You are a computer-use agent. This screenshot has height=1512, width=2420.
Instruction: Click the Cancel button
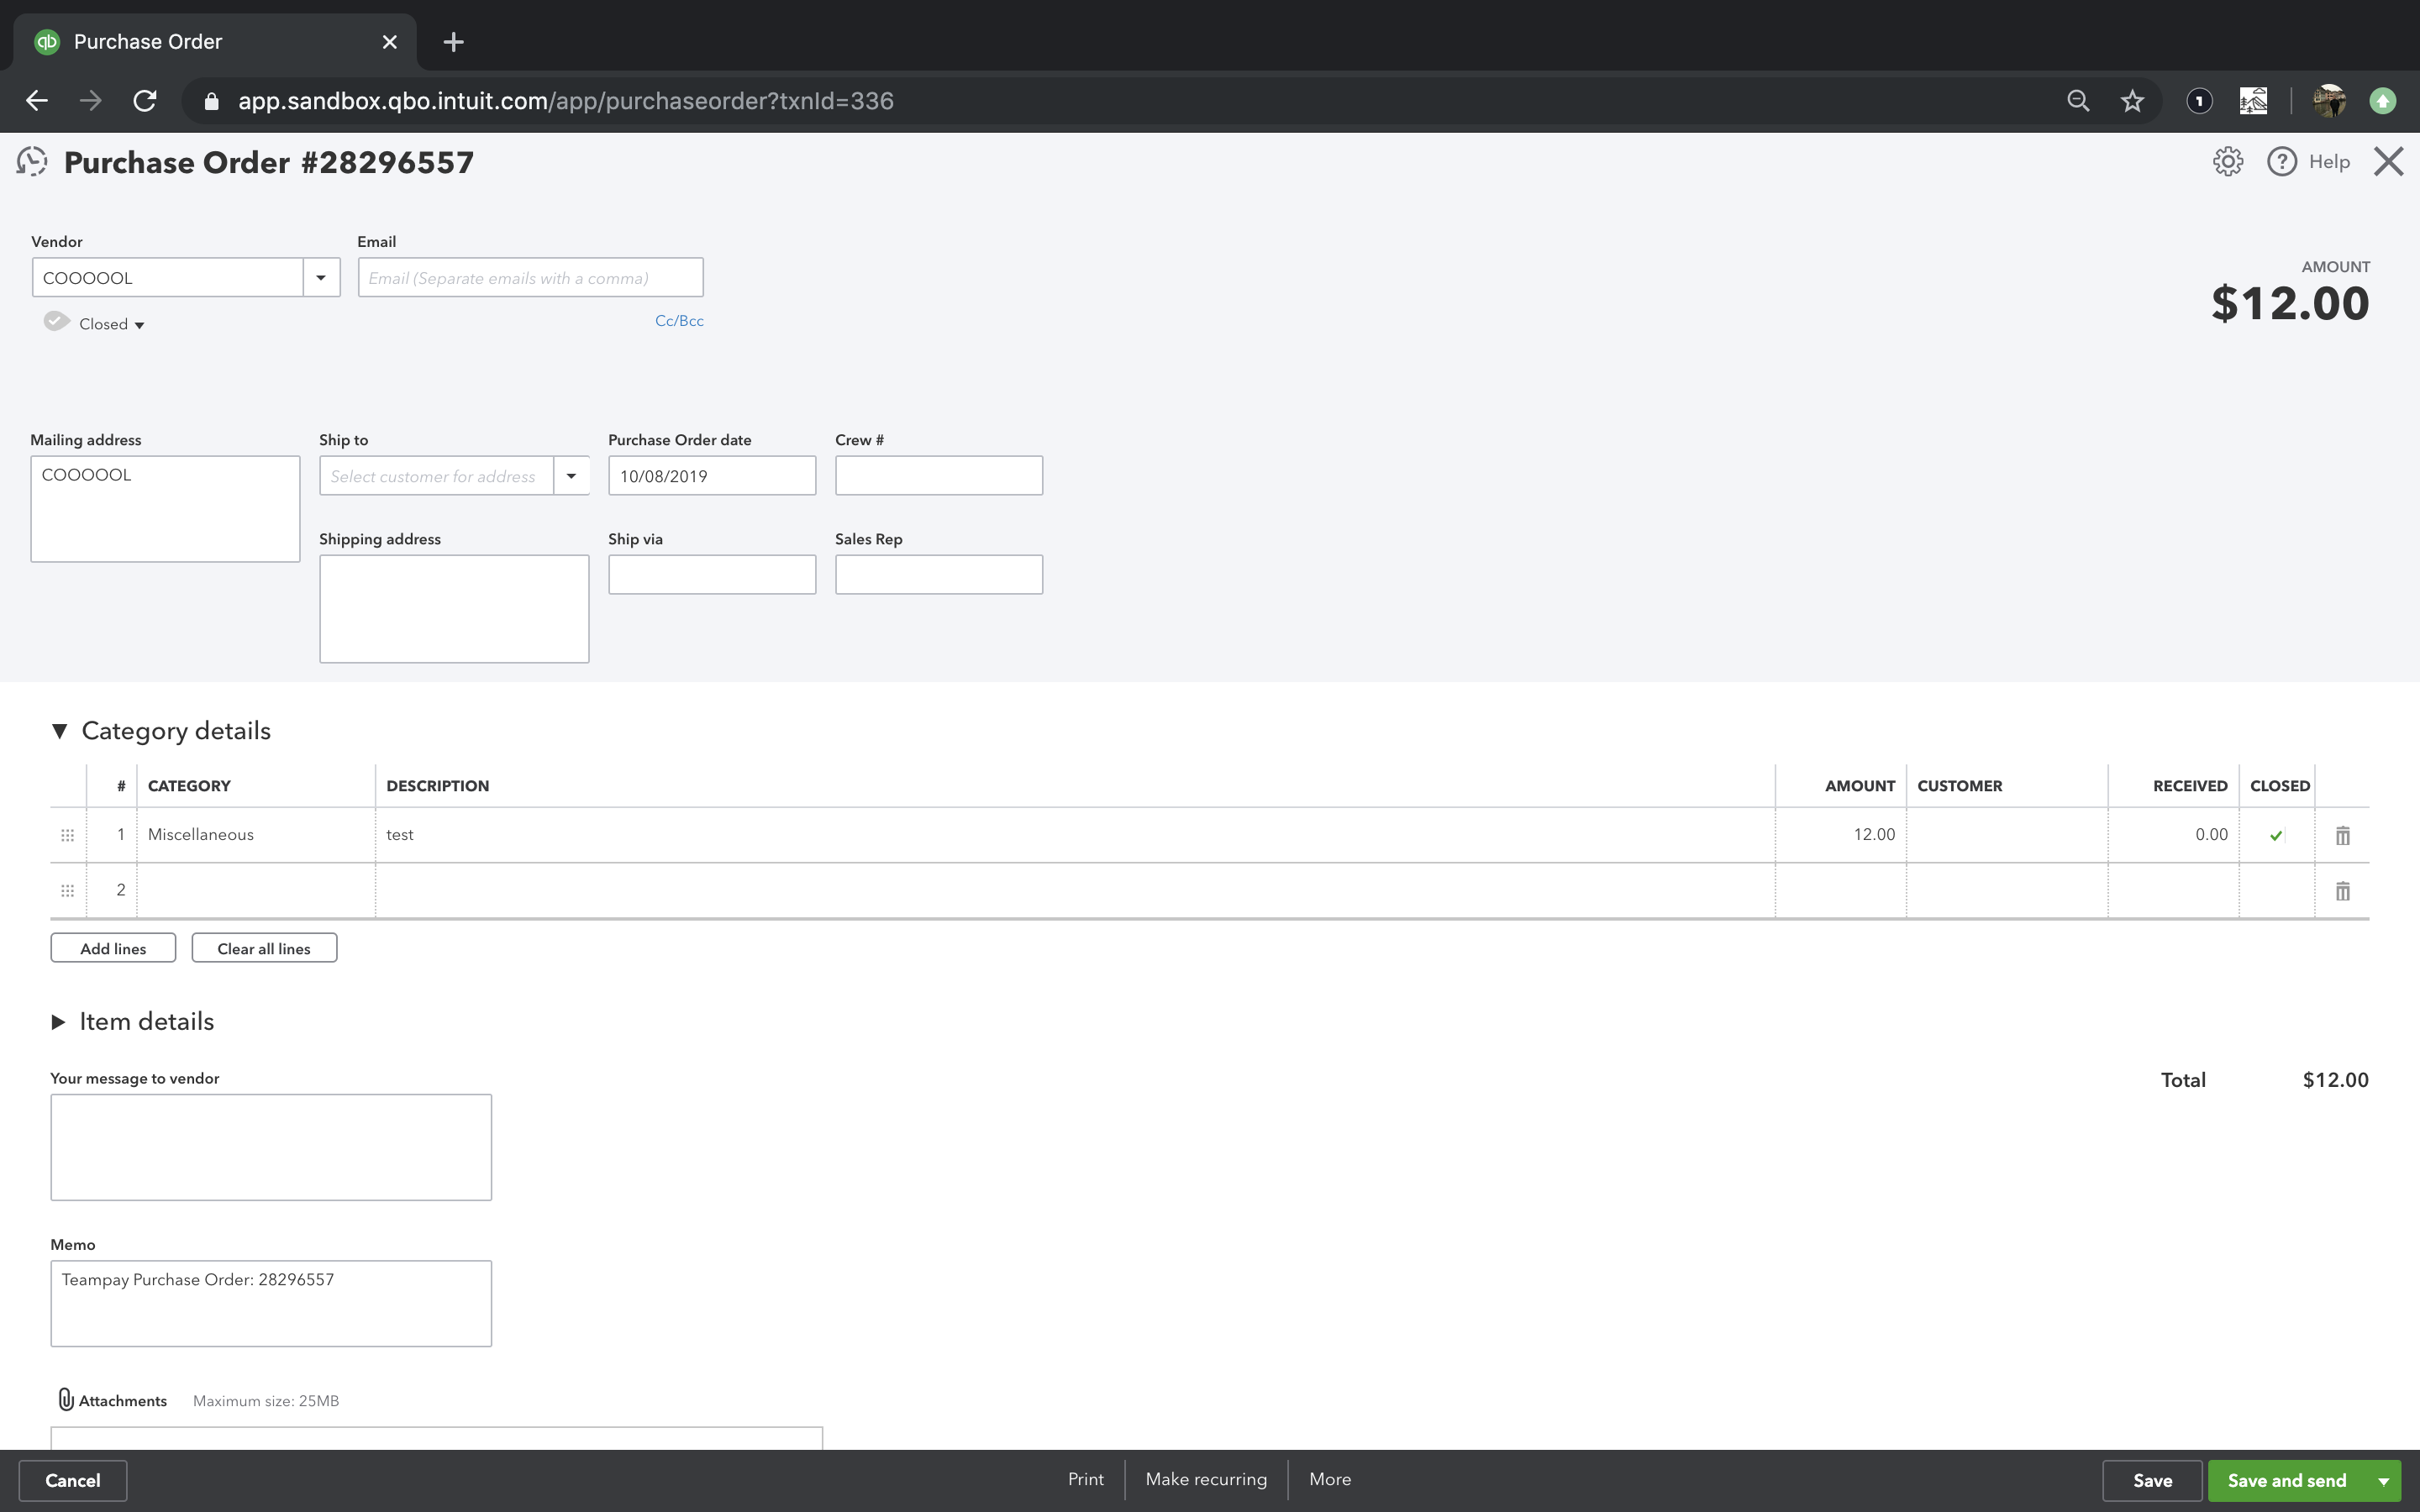pos(73,1481)
